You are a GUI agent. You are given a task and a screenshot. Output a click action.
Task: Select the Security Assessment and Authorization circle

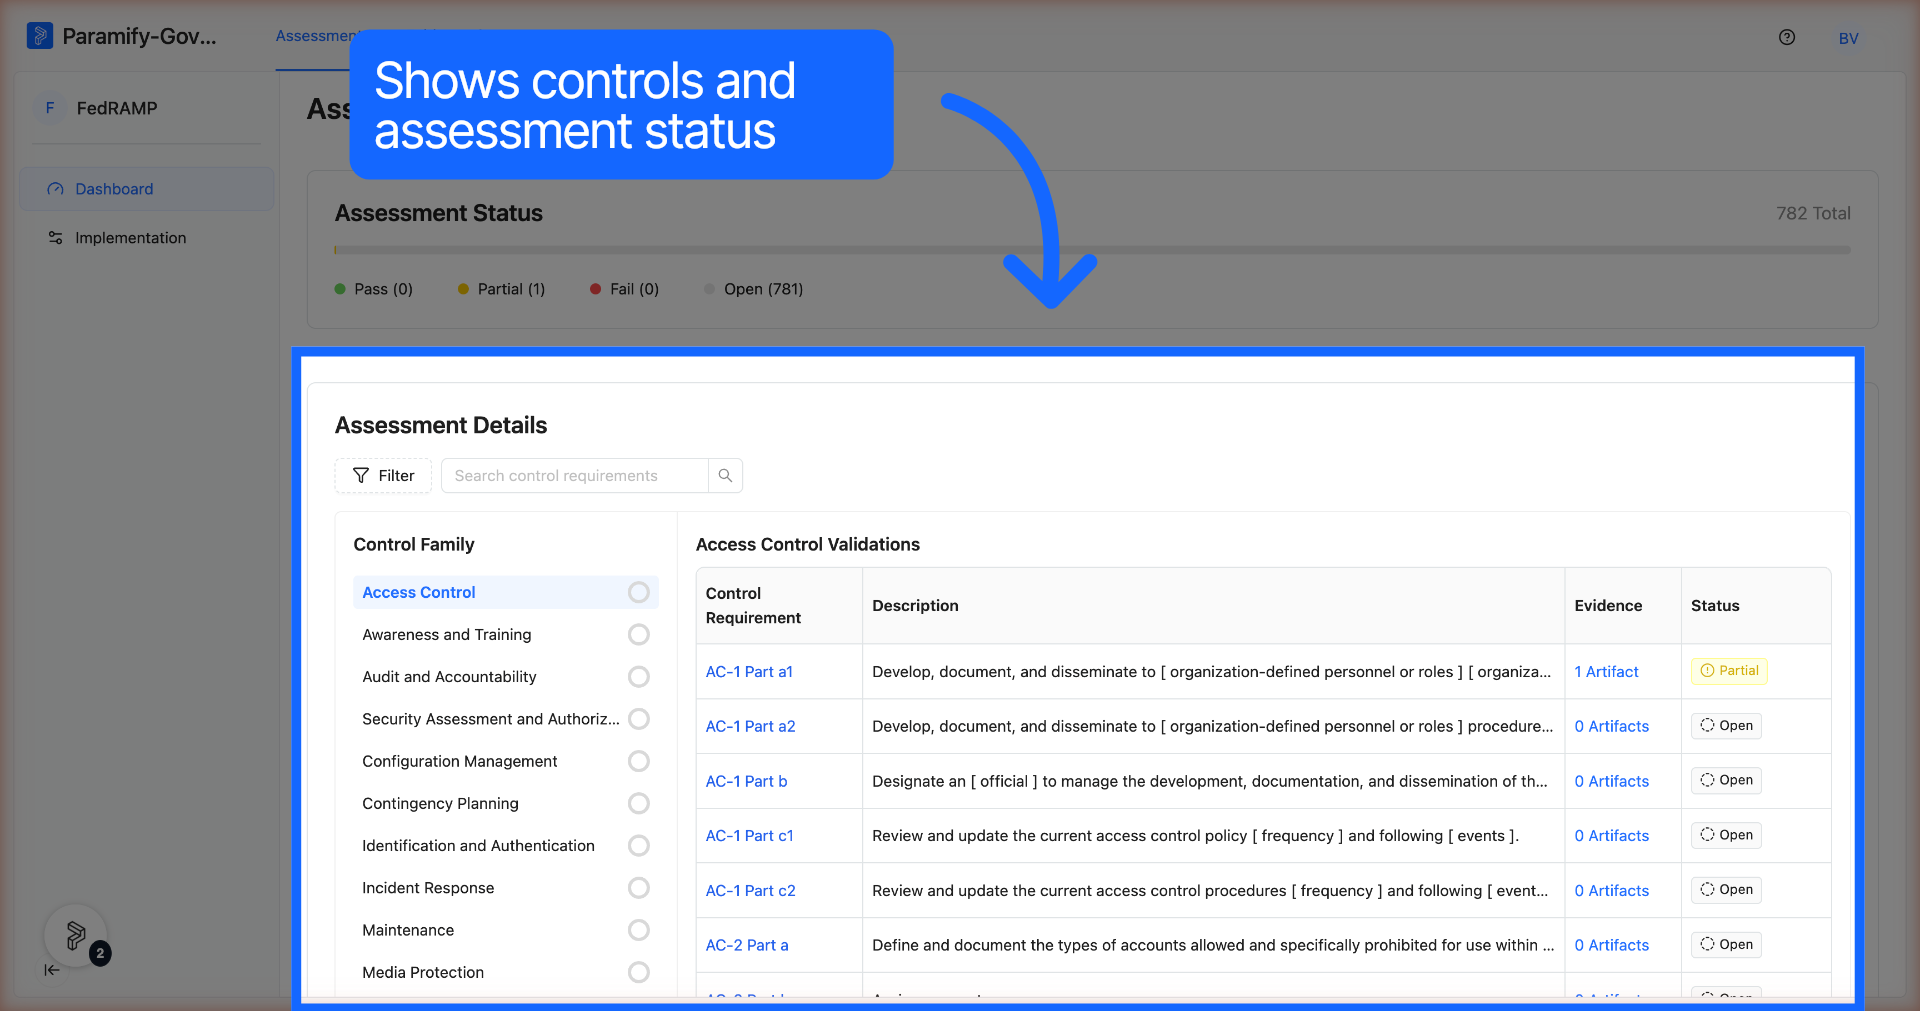[x=639, y=719]
